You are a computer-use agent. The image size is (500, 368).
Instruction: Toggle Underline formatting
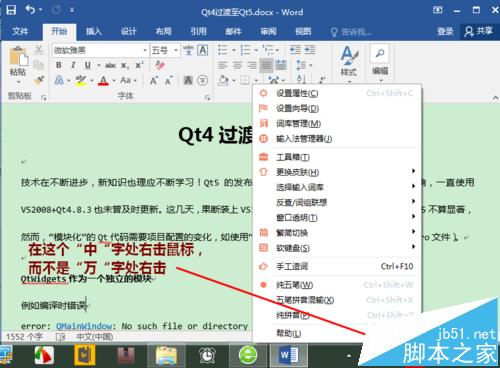tap(88, 65)
